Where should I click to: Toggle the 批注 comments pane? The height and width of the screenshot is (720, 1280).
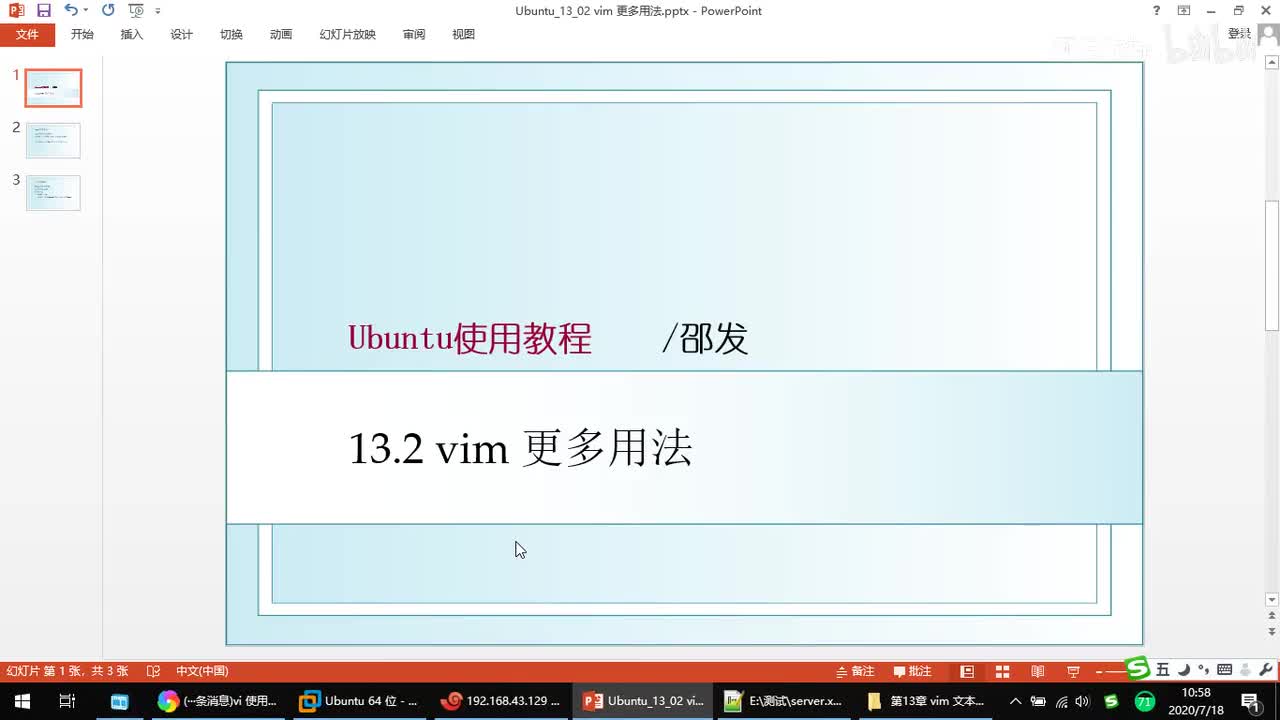pos(912,671)
